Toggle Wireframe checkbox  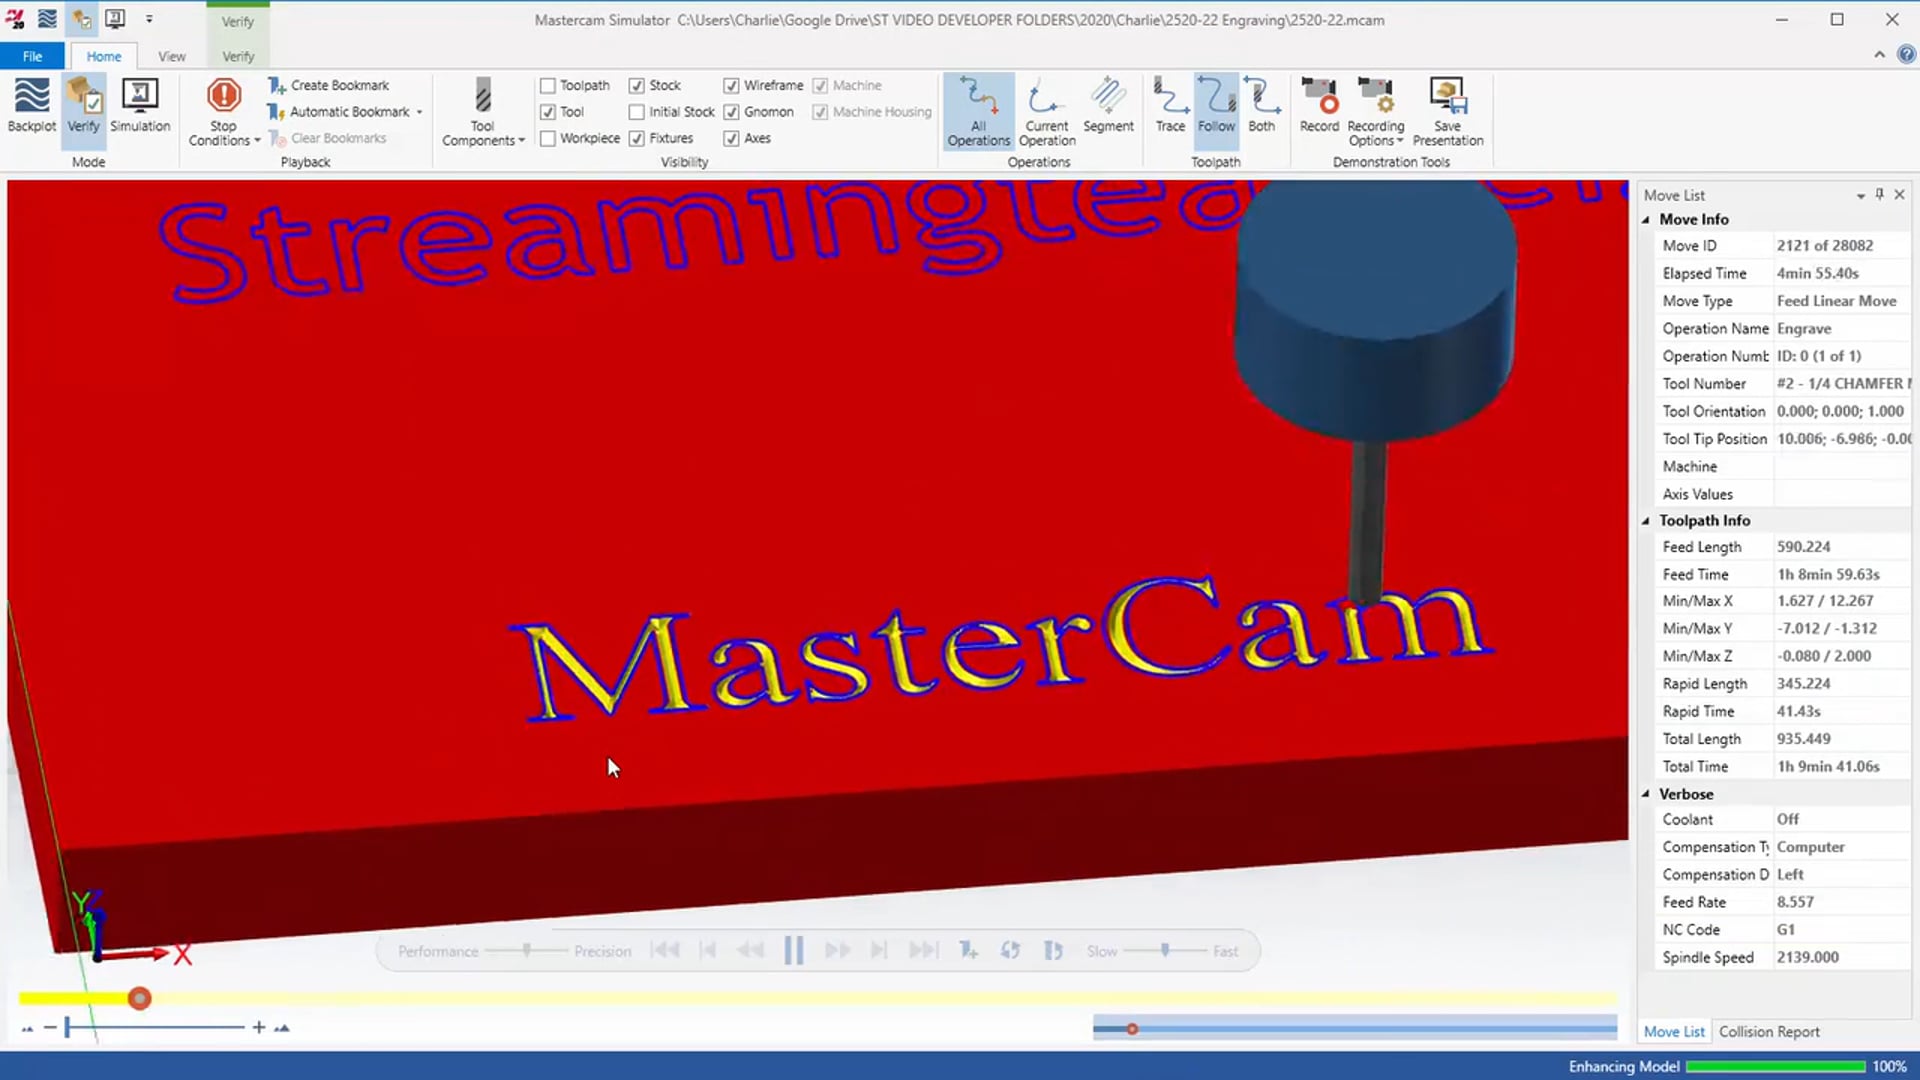pos(732,86)
